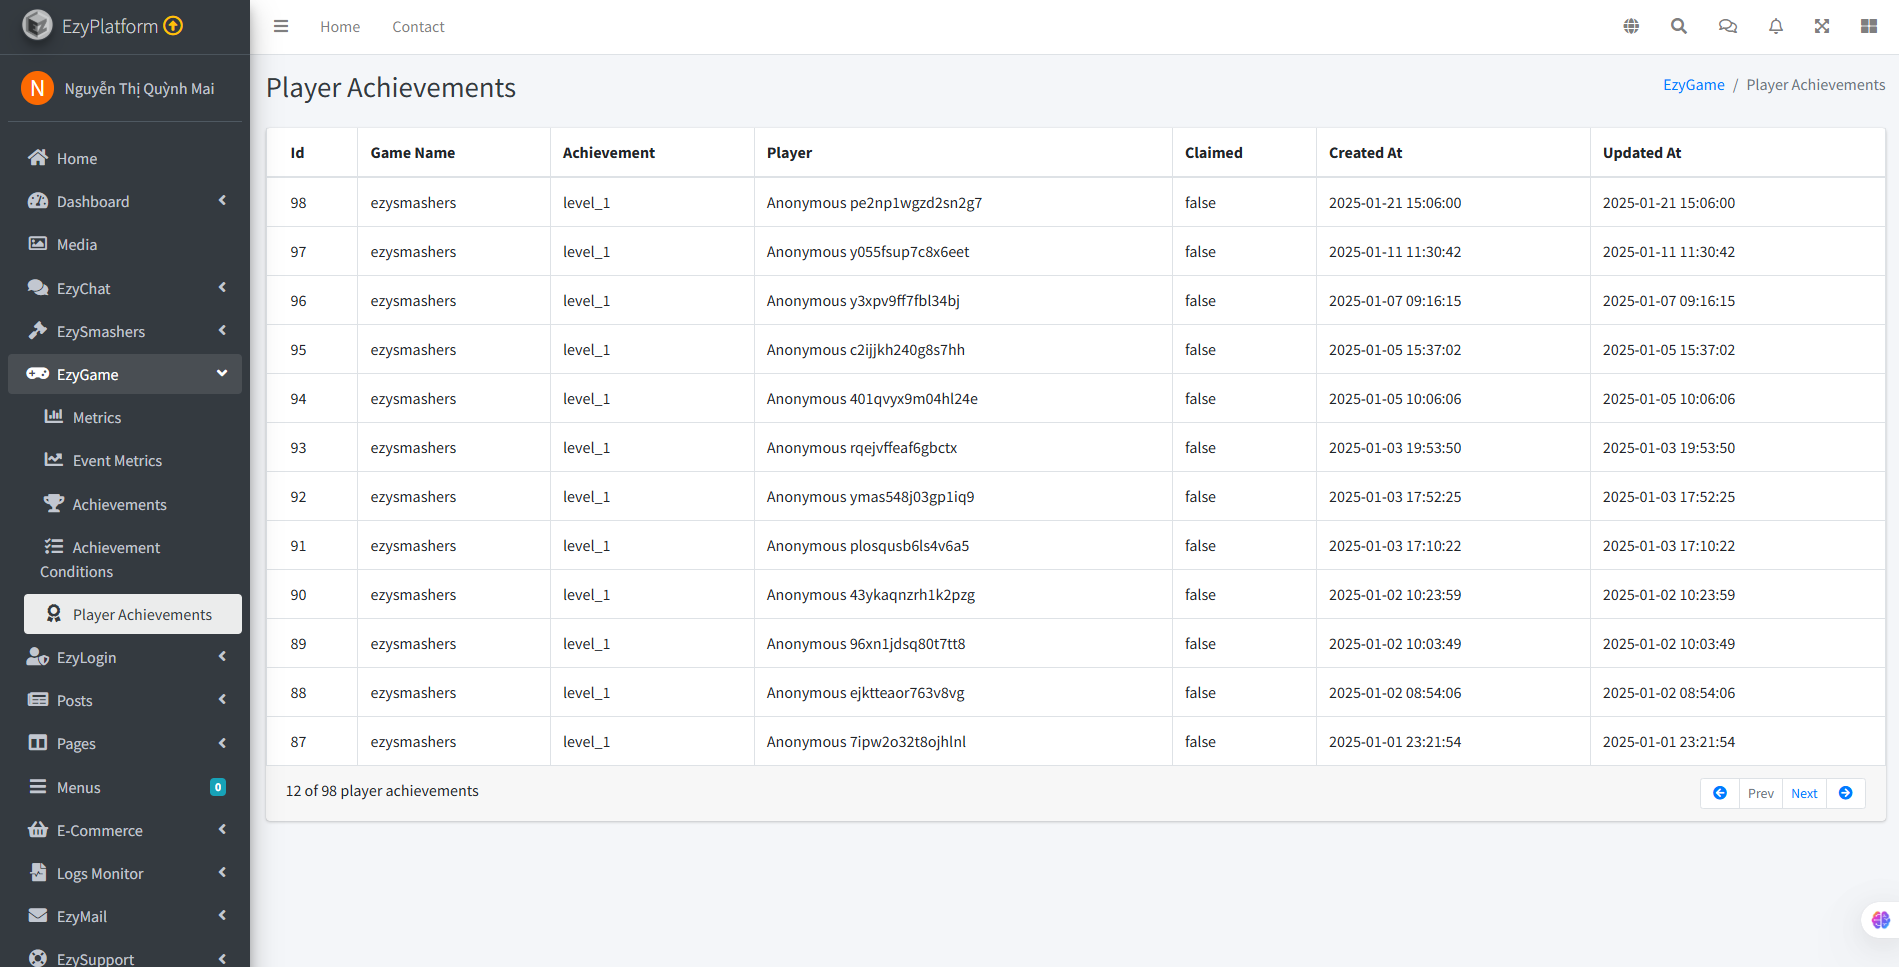Click the EzyGame breadcrumb link
Viewport: 1899px width, 967px height.
(1693, 85)
